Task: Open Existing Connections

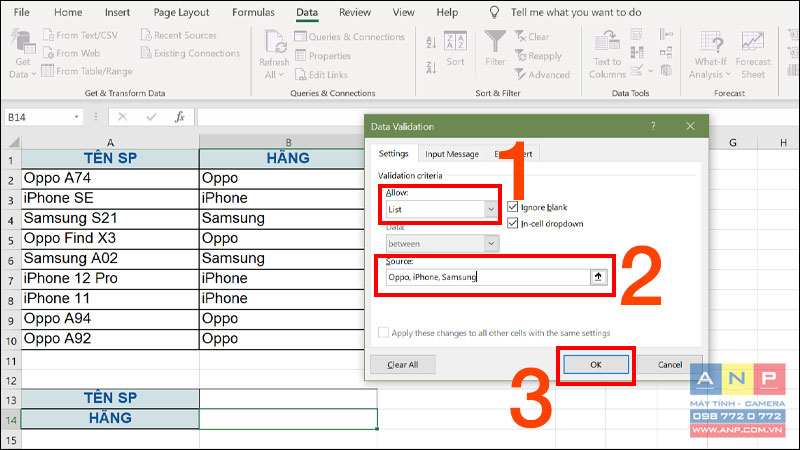Action: 190,53
